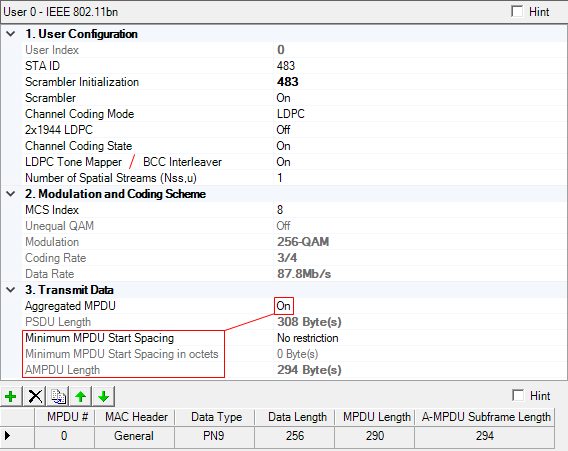Enable Hint checkbox in User 0 header
The width and height of the screenshot is (568, 451).
[x=517, y=11]
